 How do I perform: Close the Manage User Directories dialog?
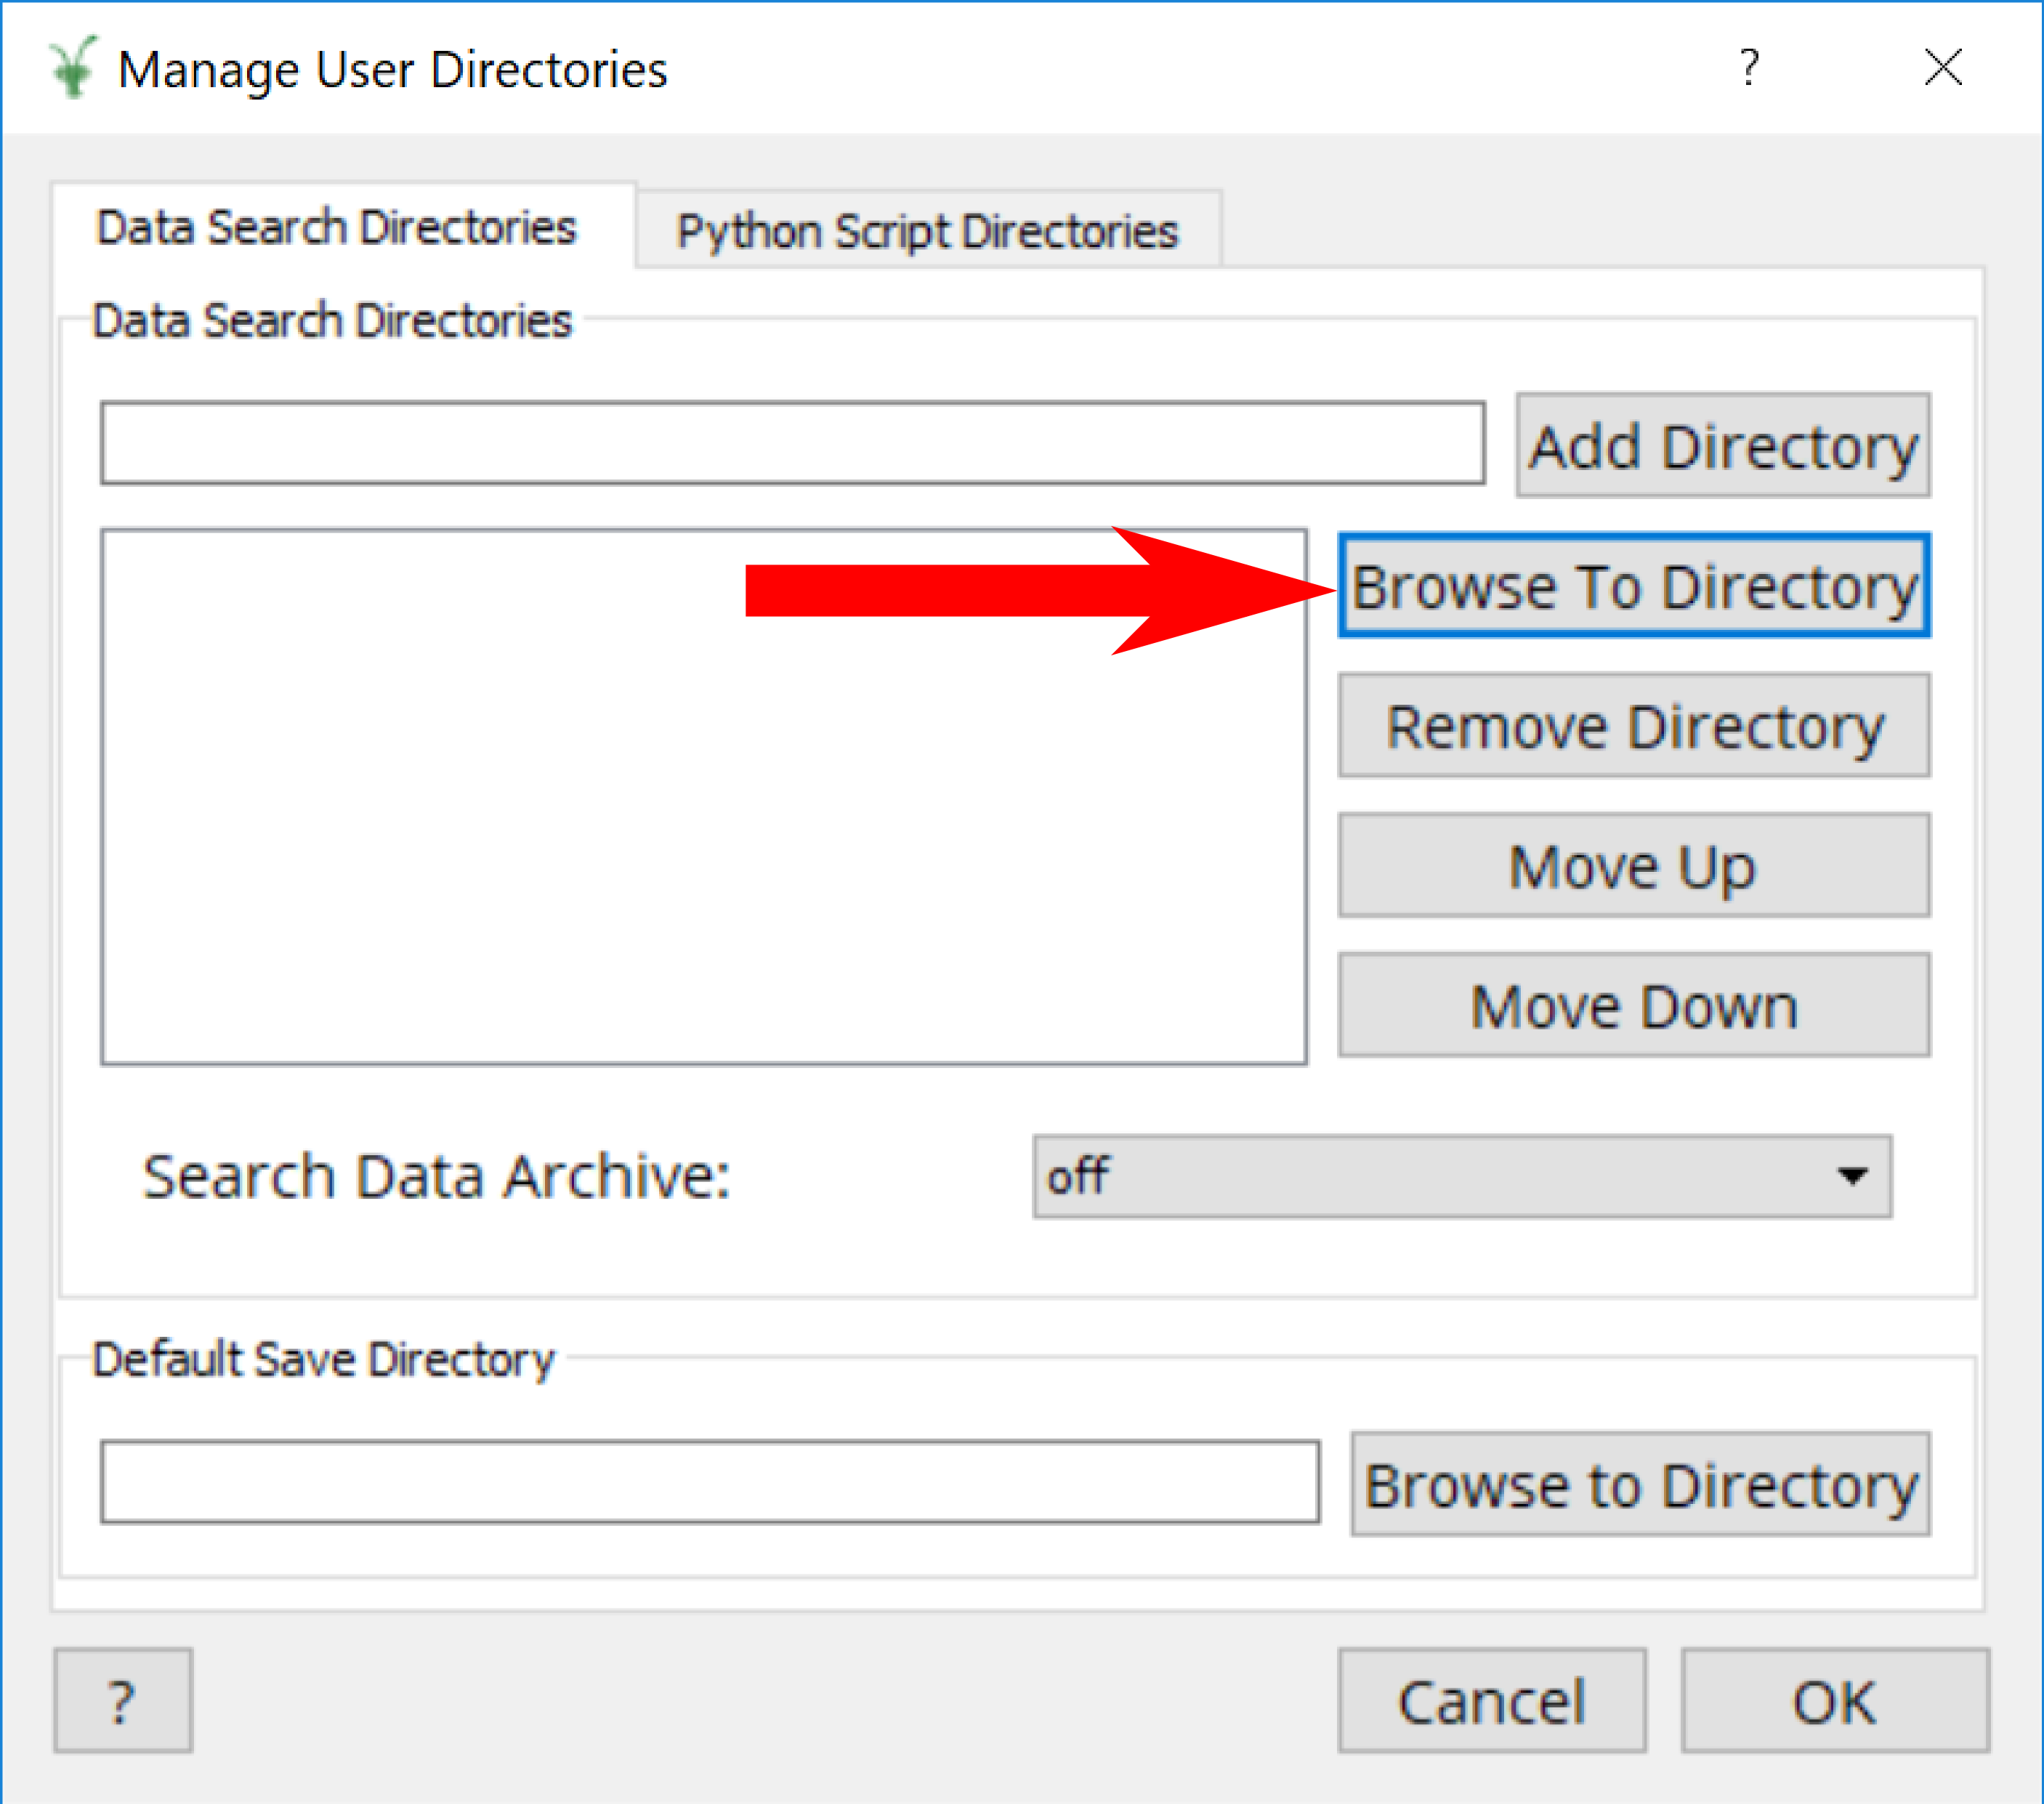1942,68
